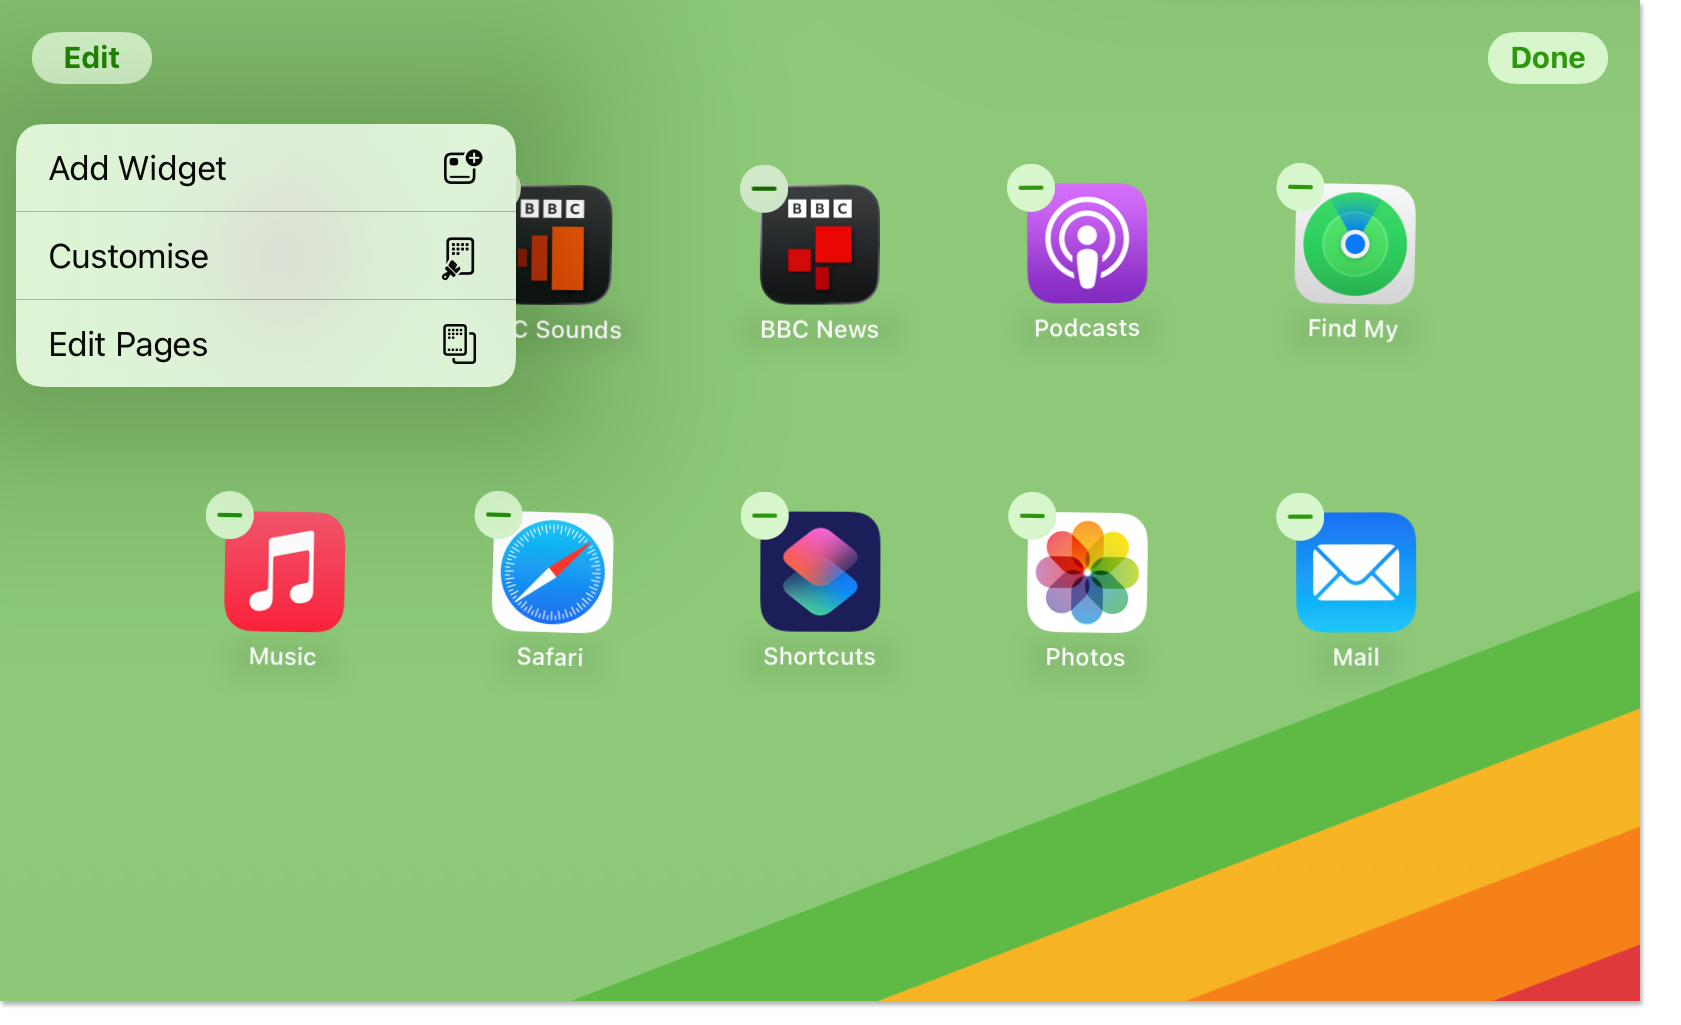Remove the Shortcuts app
This screenshot has height=1025, width=1681.
click(x=763, y=515)
